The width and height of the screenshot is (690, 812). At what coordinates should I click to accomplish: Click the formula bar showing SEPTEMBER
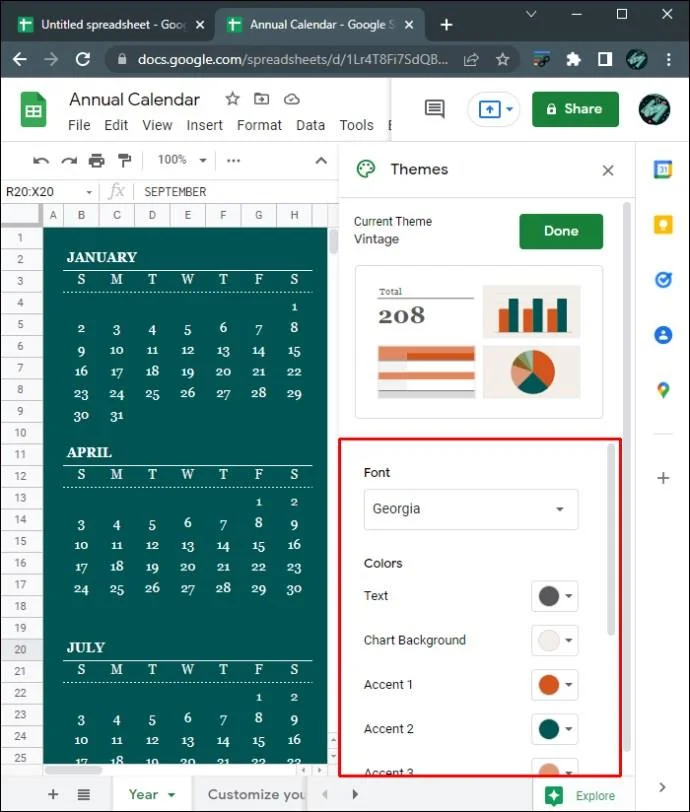(235, 192)
